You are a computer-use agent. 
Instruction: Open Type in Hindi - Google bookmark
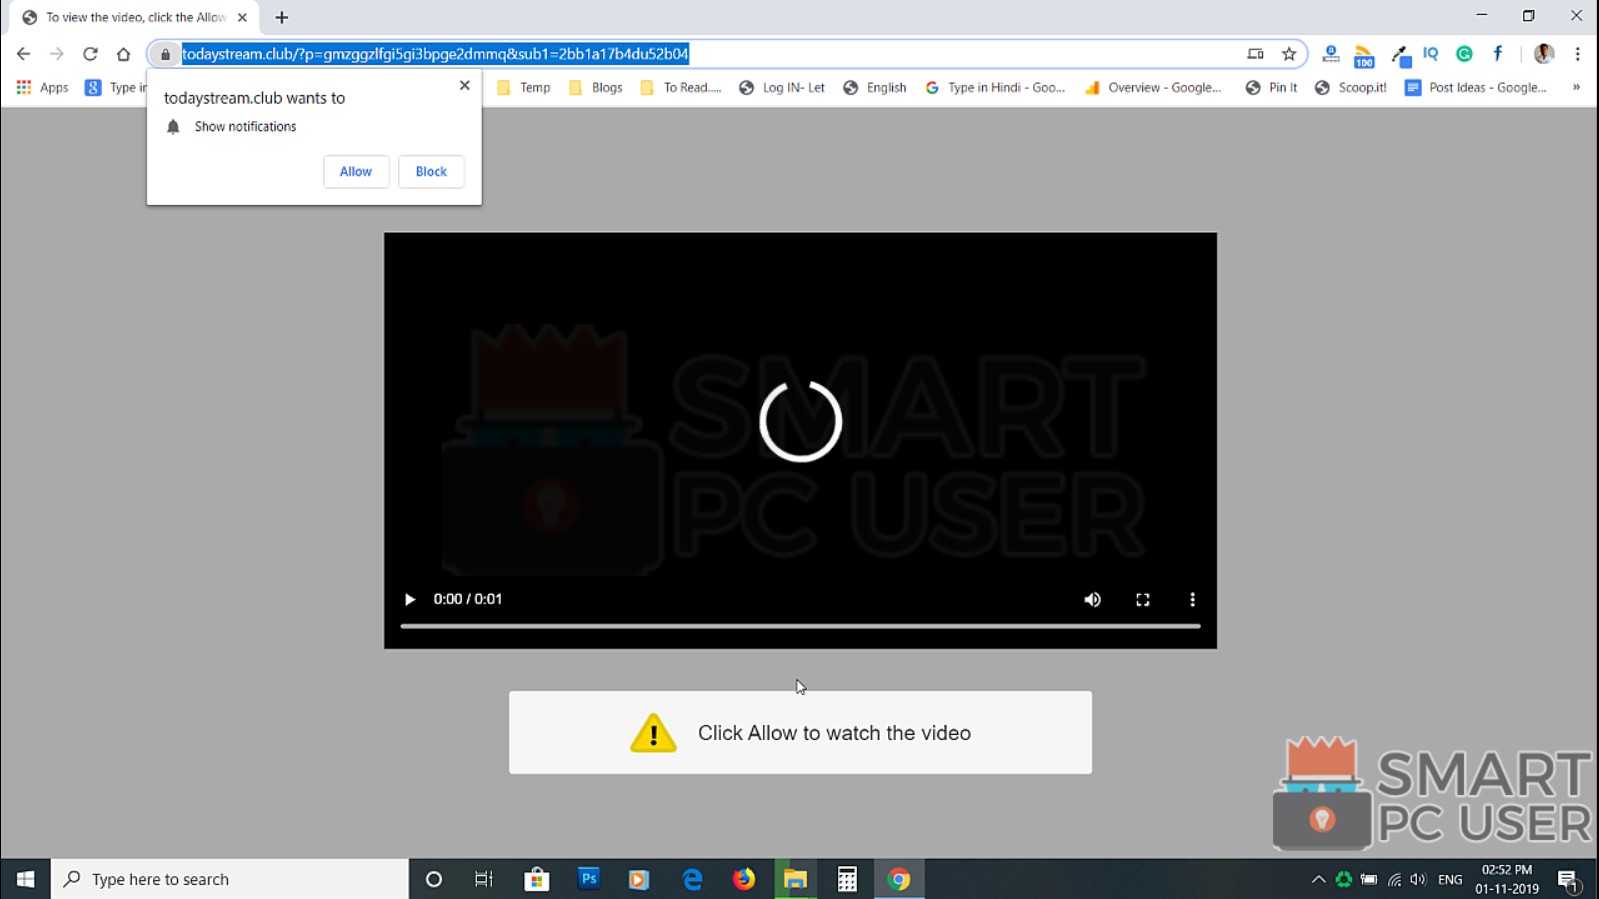coord(995,88)
